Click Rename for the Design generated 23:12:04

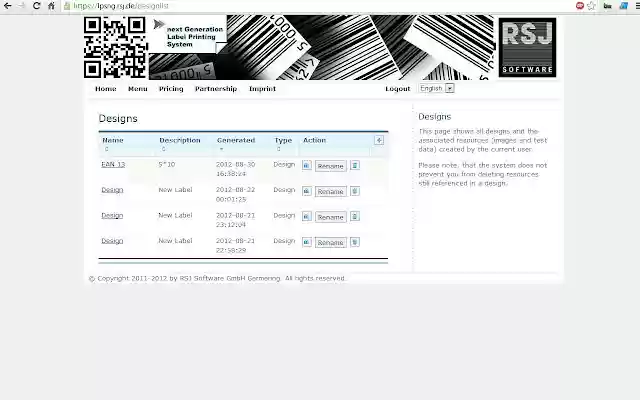(331, 217)
